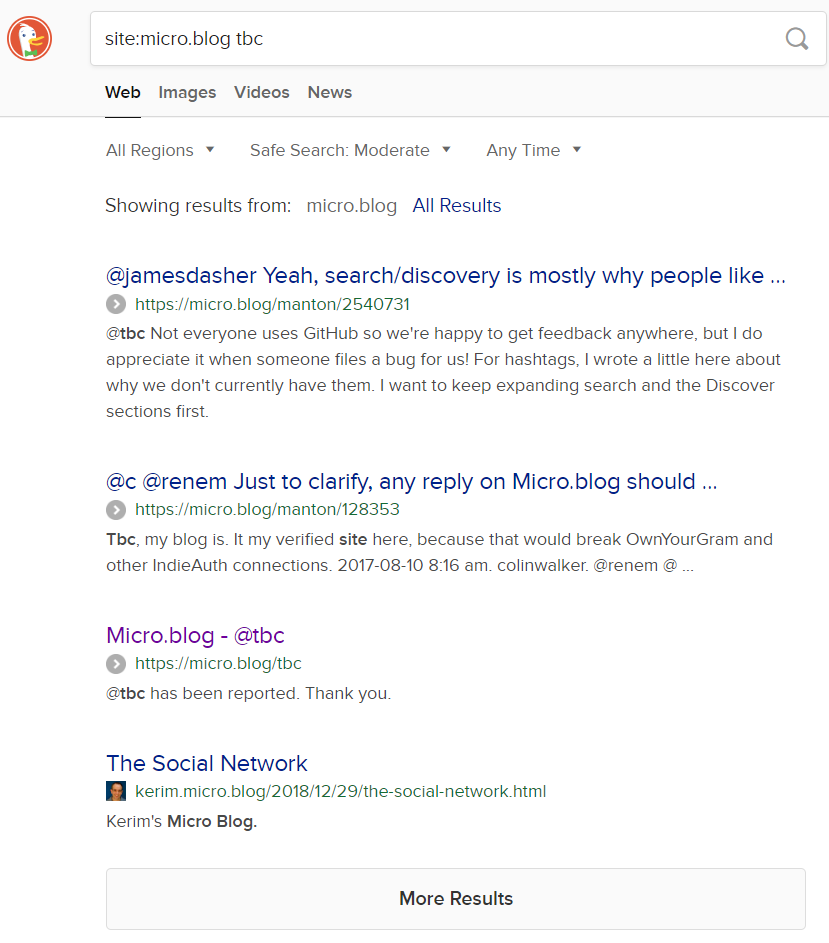The image size is (829, 943).
Task: Click arrow icon beside manton/128353 URL
Action: point(116,510)
